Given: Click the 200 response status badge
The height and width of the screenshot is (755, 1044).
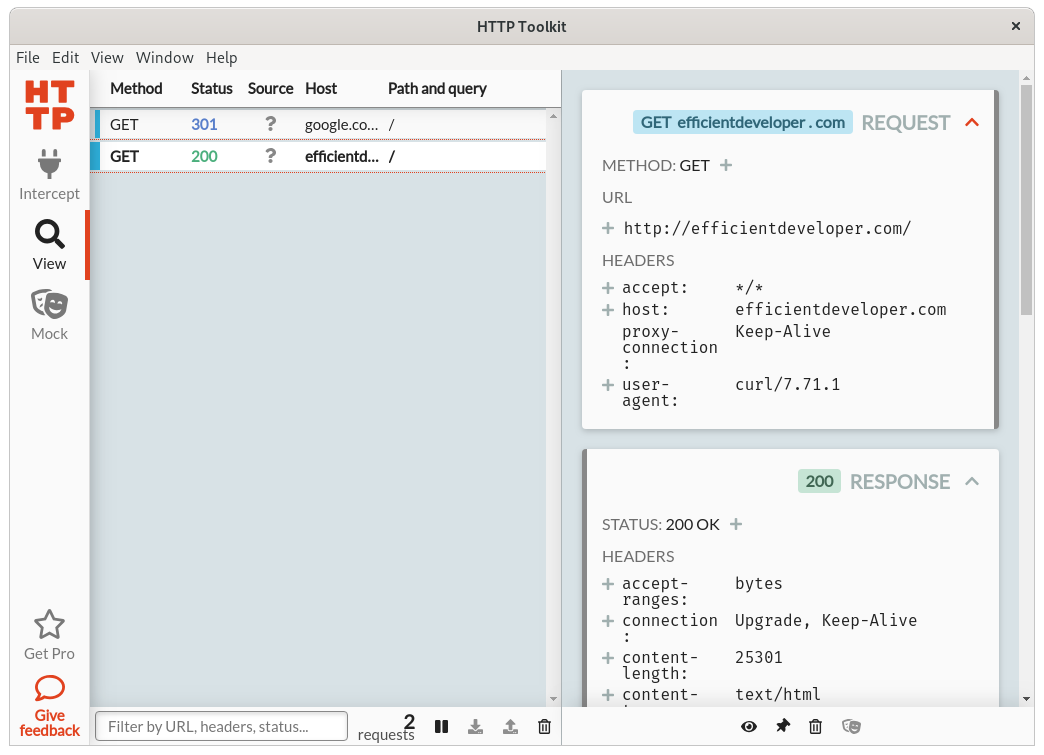Looking at the screenshot, I should [x=820, y=481].
